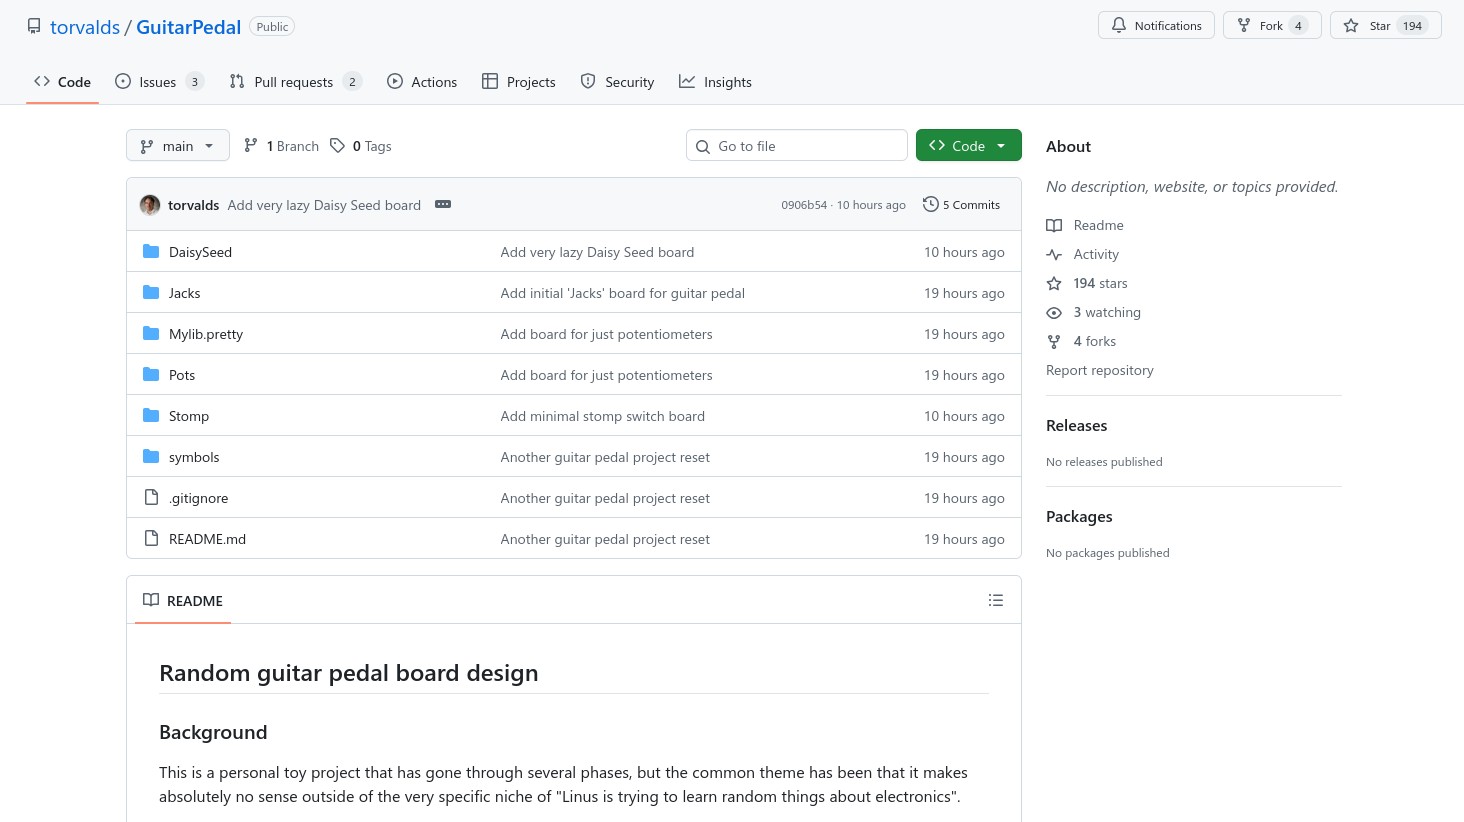View the Insights tab
Screen dimensions: 1464x822
(x=715, y=82)
